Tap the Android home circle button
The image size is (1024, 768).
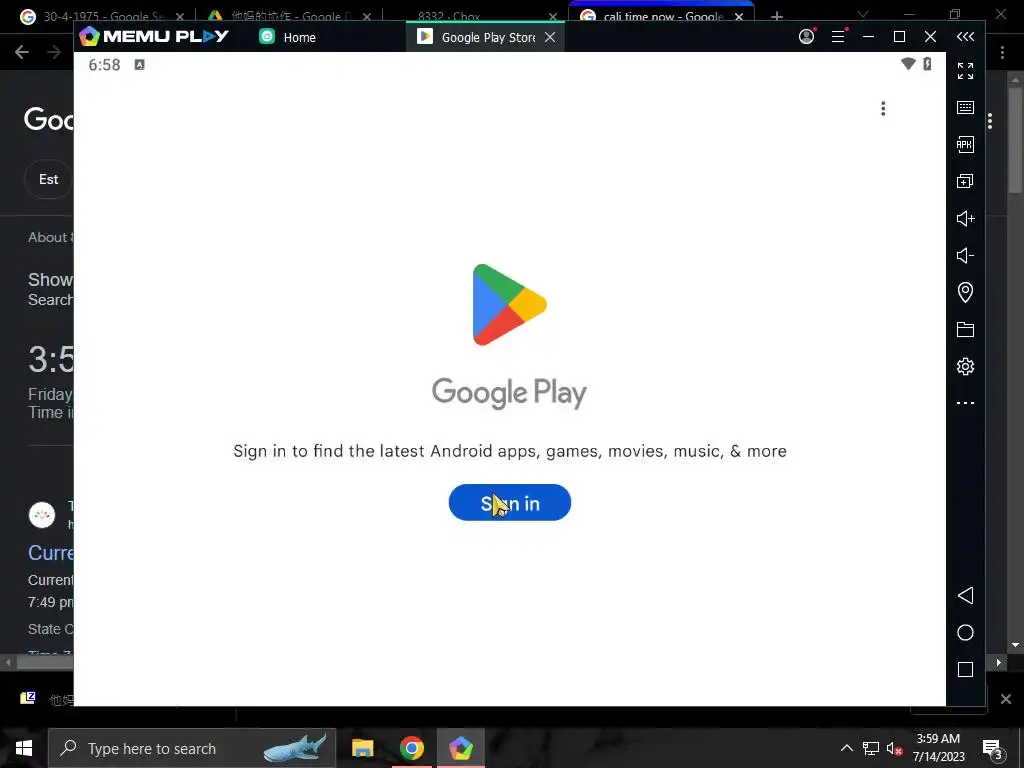965,632
